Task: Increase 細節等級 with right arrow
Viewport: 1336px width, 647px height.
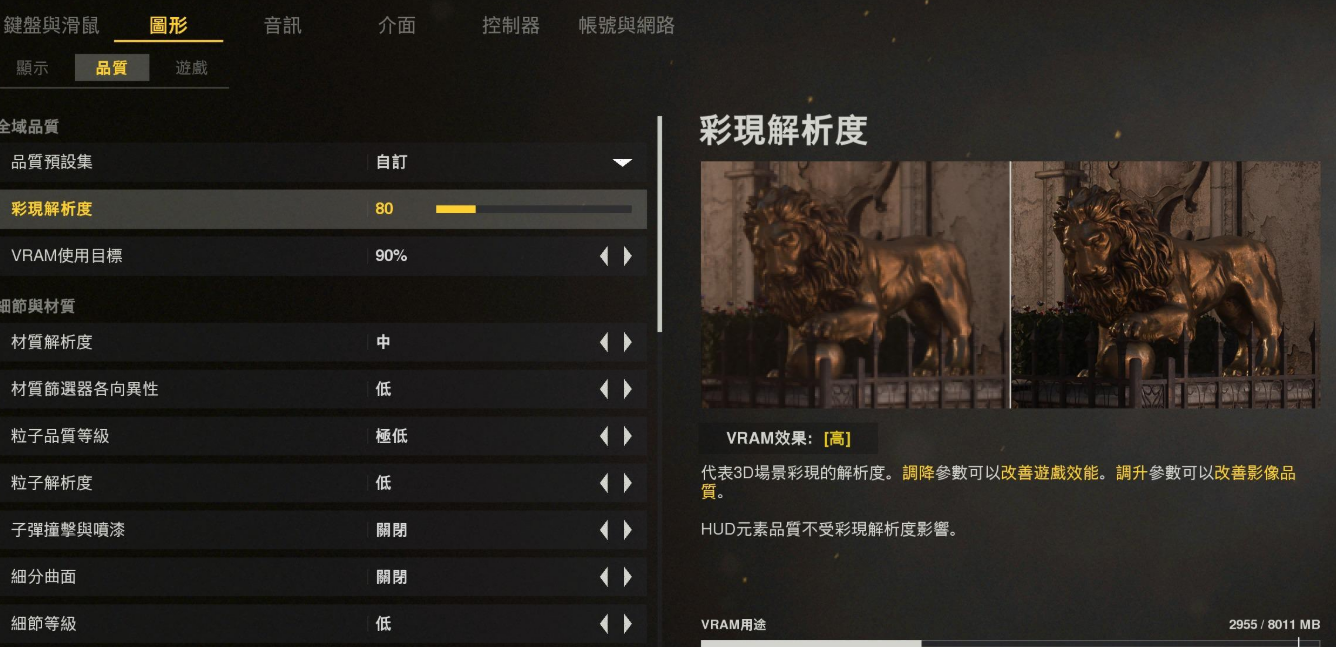Action: point(628,624)
